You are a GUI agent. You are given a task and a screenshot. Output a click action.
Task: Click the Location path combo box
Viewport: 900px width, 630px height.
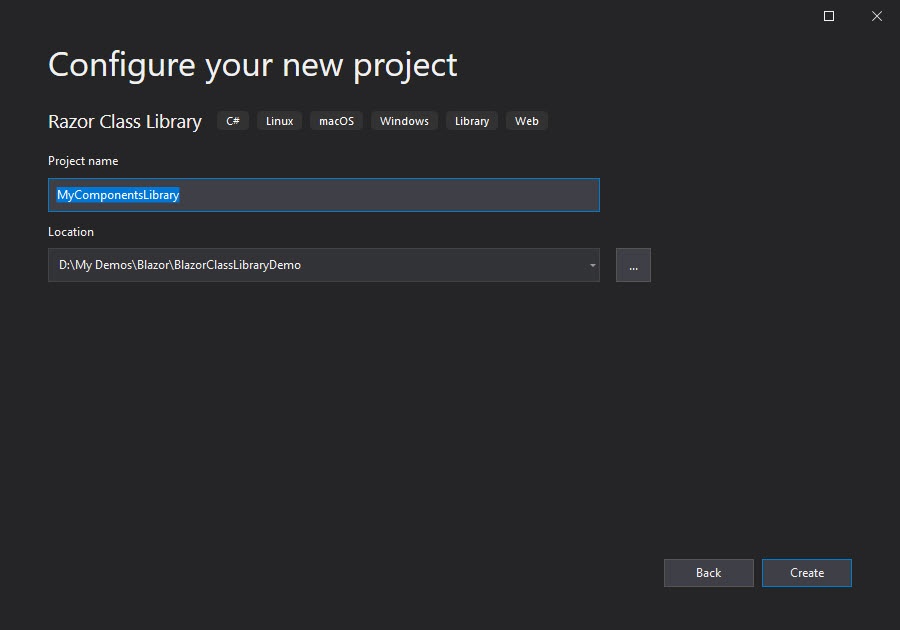[324, 265]
